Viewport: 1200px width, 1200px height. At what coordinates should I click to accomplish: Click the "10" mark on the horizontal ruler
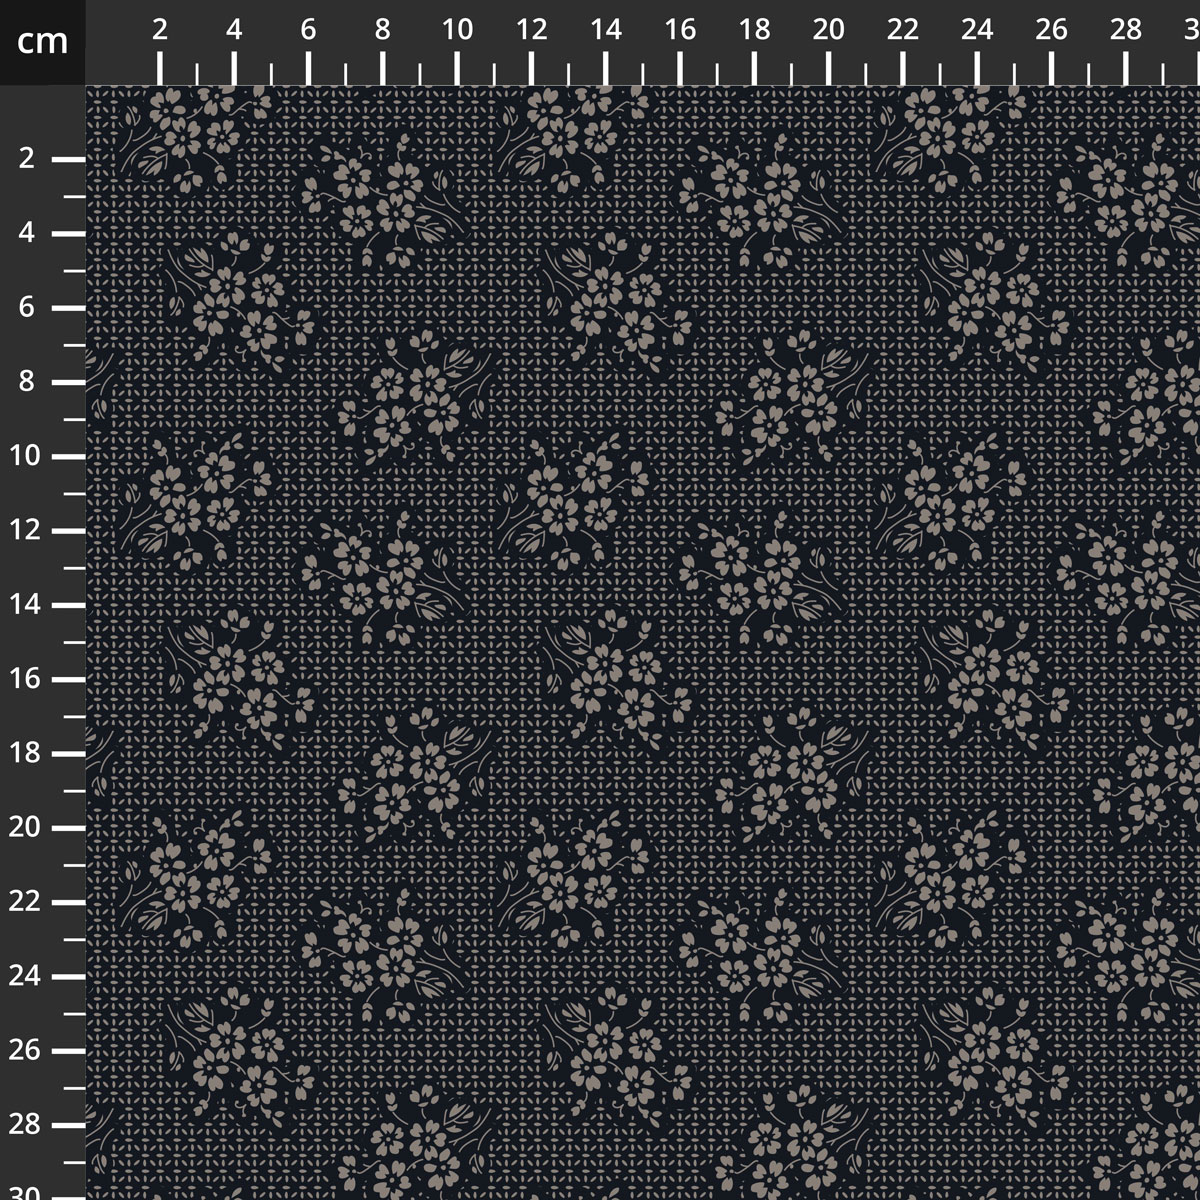point(457,30)
